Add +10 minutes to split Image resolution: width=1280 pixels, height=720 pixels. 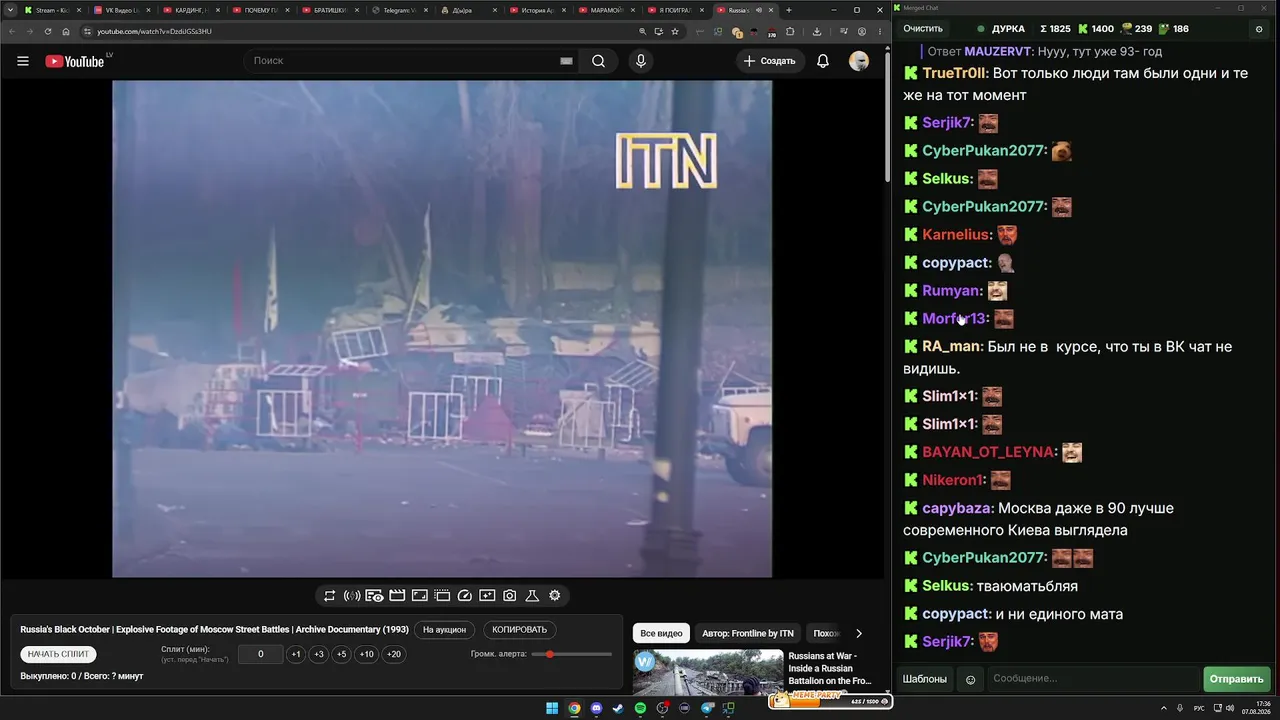(x=367, y=654)
